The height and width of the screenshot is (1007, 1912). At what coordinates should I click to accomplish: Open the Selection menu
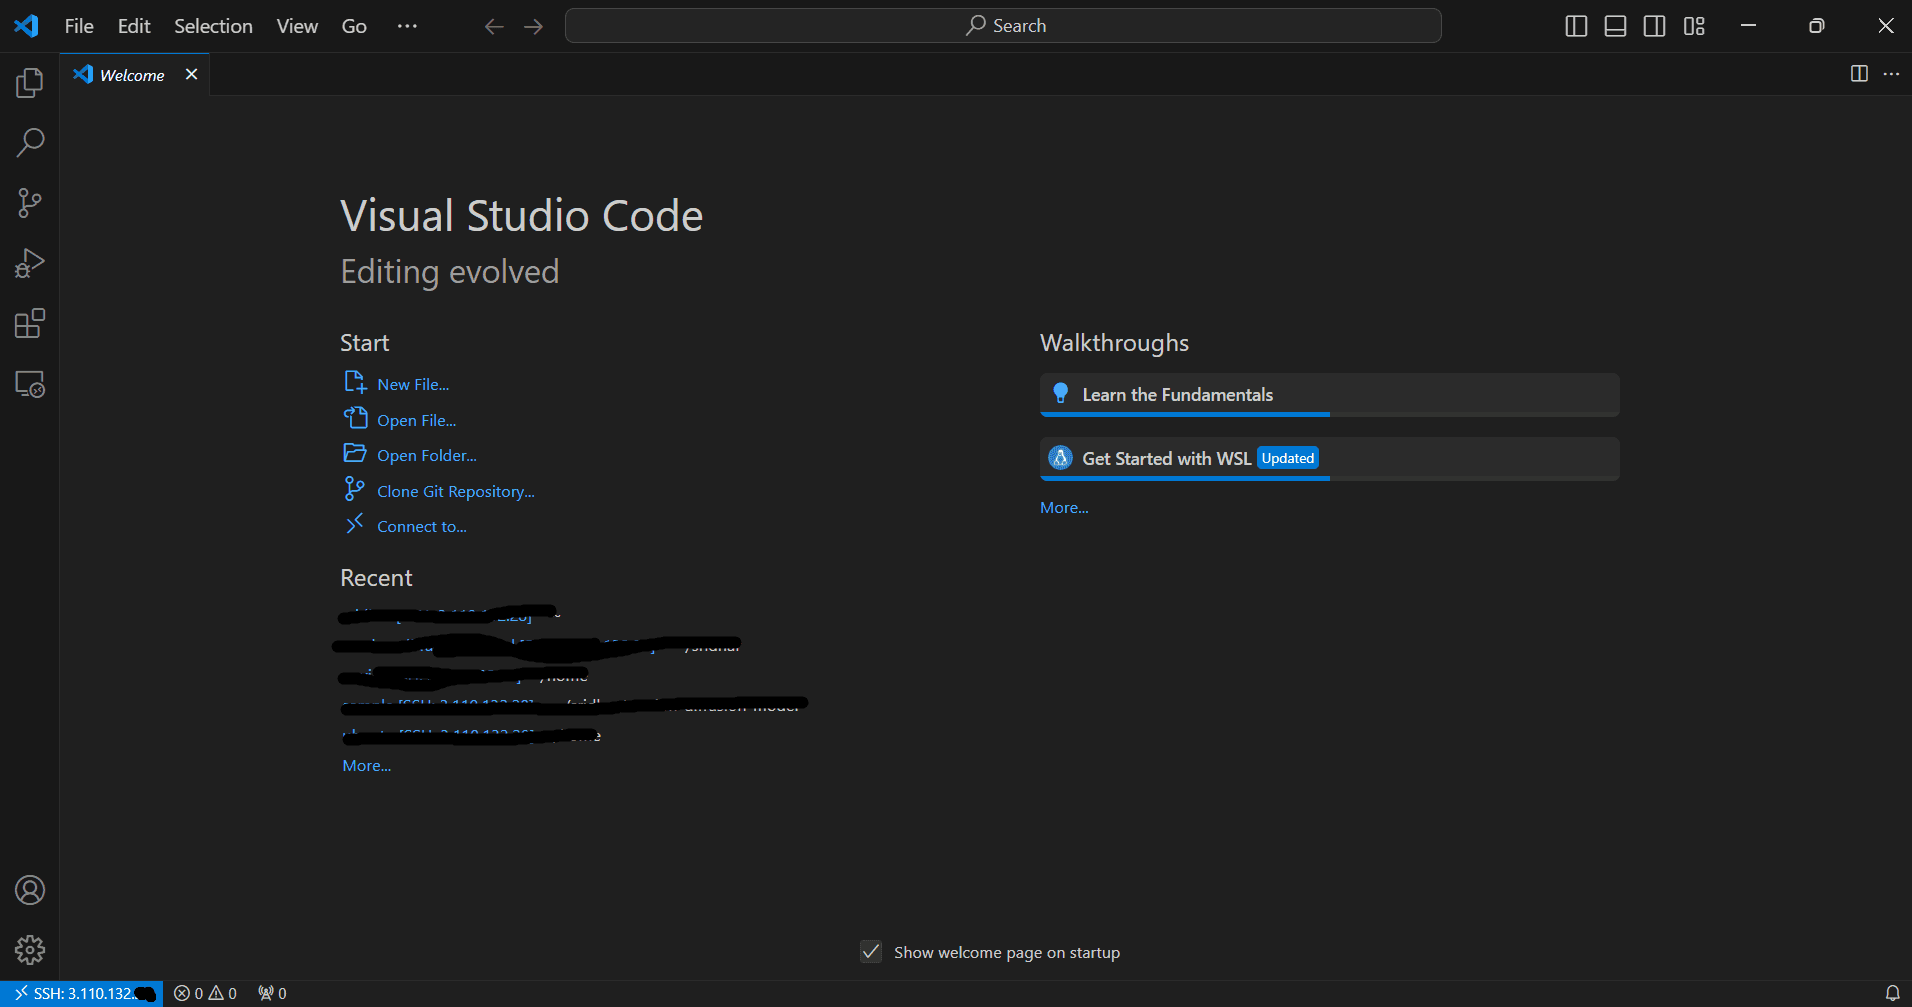pyautogui.click(x=213, y=26)
